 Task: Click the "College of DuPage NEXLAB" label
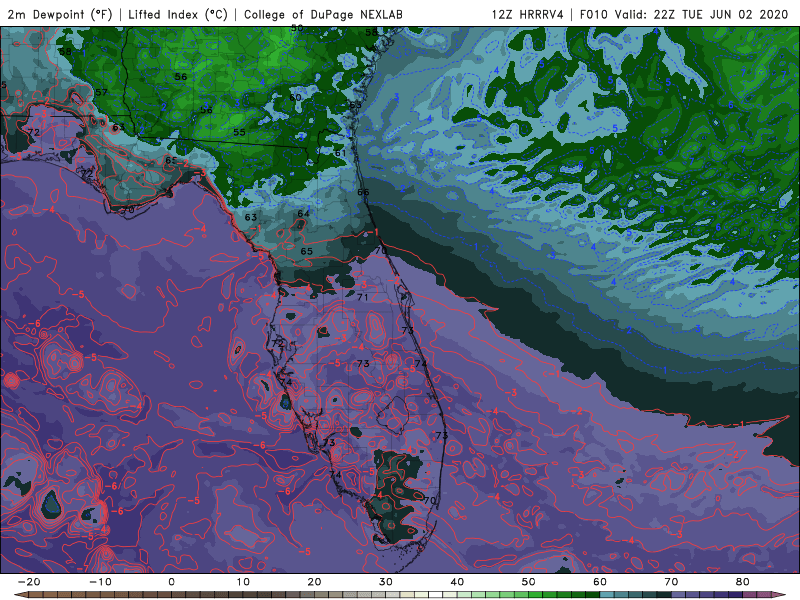coord(323,14)
